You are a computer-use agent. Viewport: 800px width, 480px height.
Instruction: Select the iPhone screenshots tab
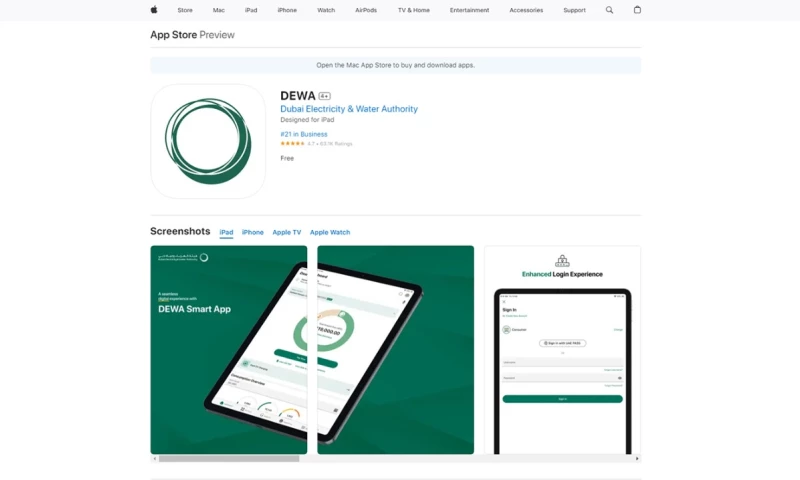tap(253, 232)
